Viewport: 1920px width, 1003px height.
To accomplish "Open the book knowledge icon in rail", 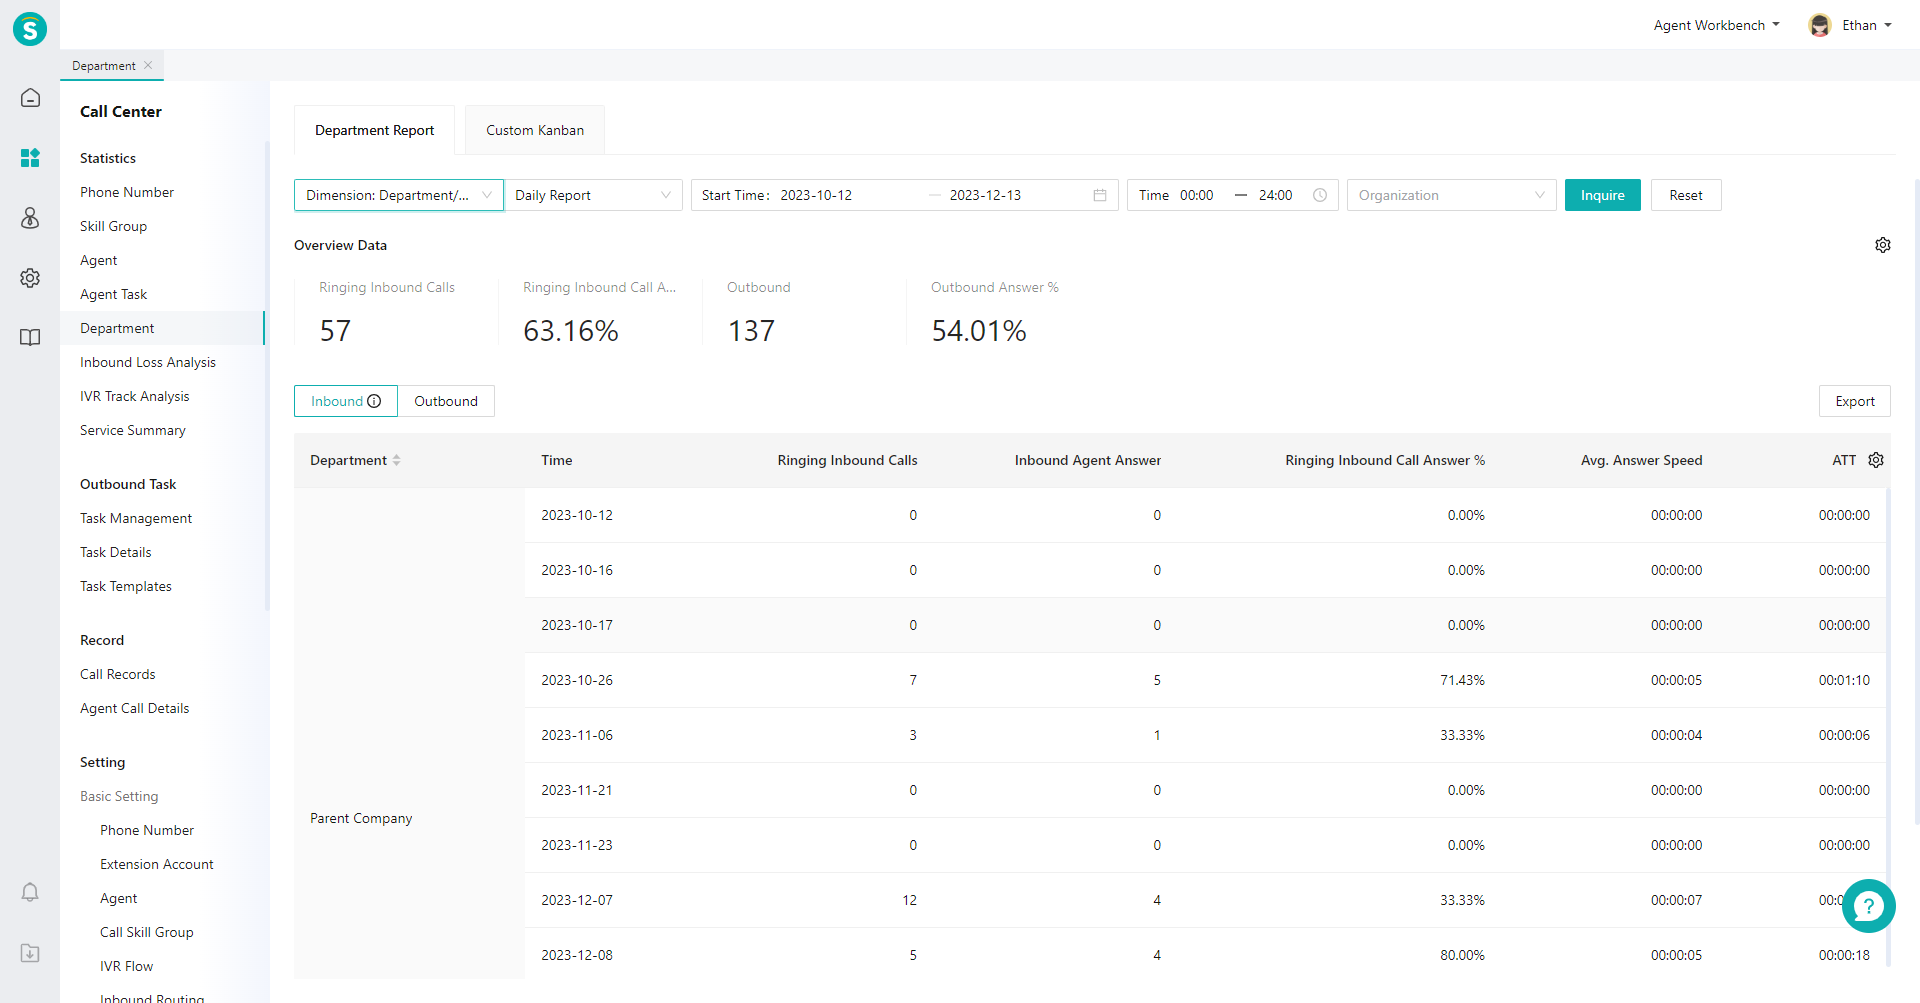I will (x=30, y=338).
